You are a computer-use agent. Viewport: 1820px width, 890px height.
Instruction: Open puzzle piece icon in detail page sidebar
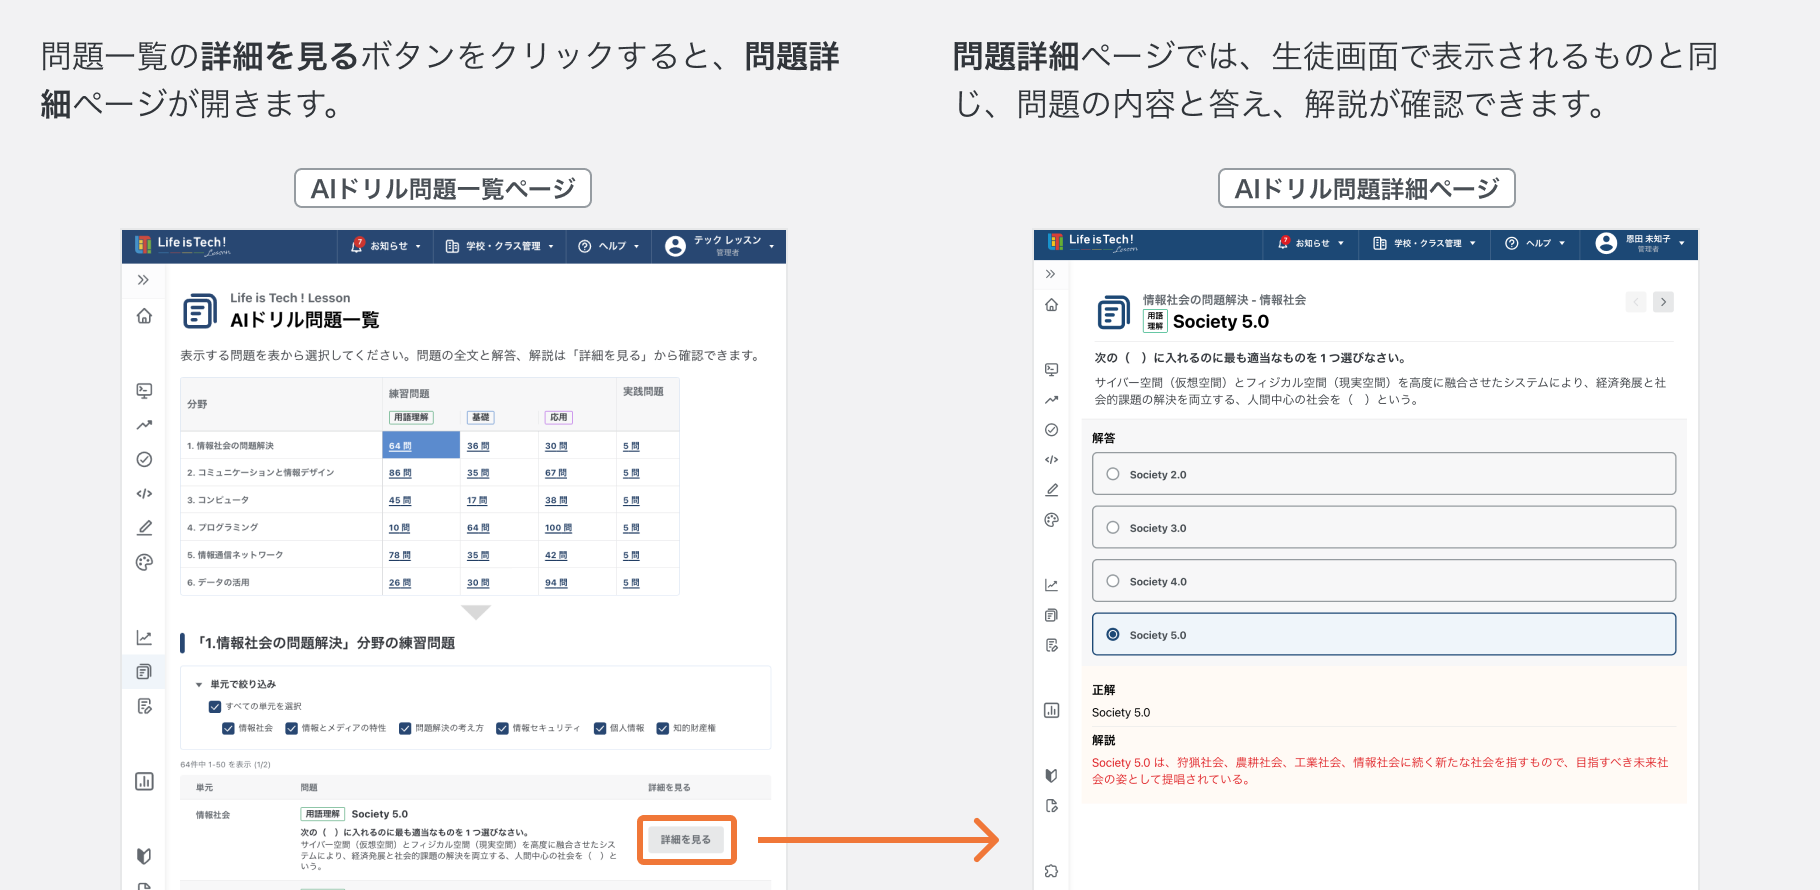pyautogui.click(x=1051, y=871)
